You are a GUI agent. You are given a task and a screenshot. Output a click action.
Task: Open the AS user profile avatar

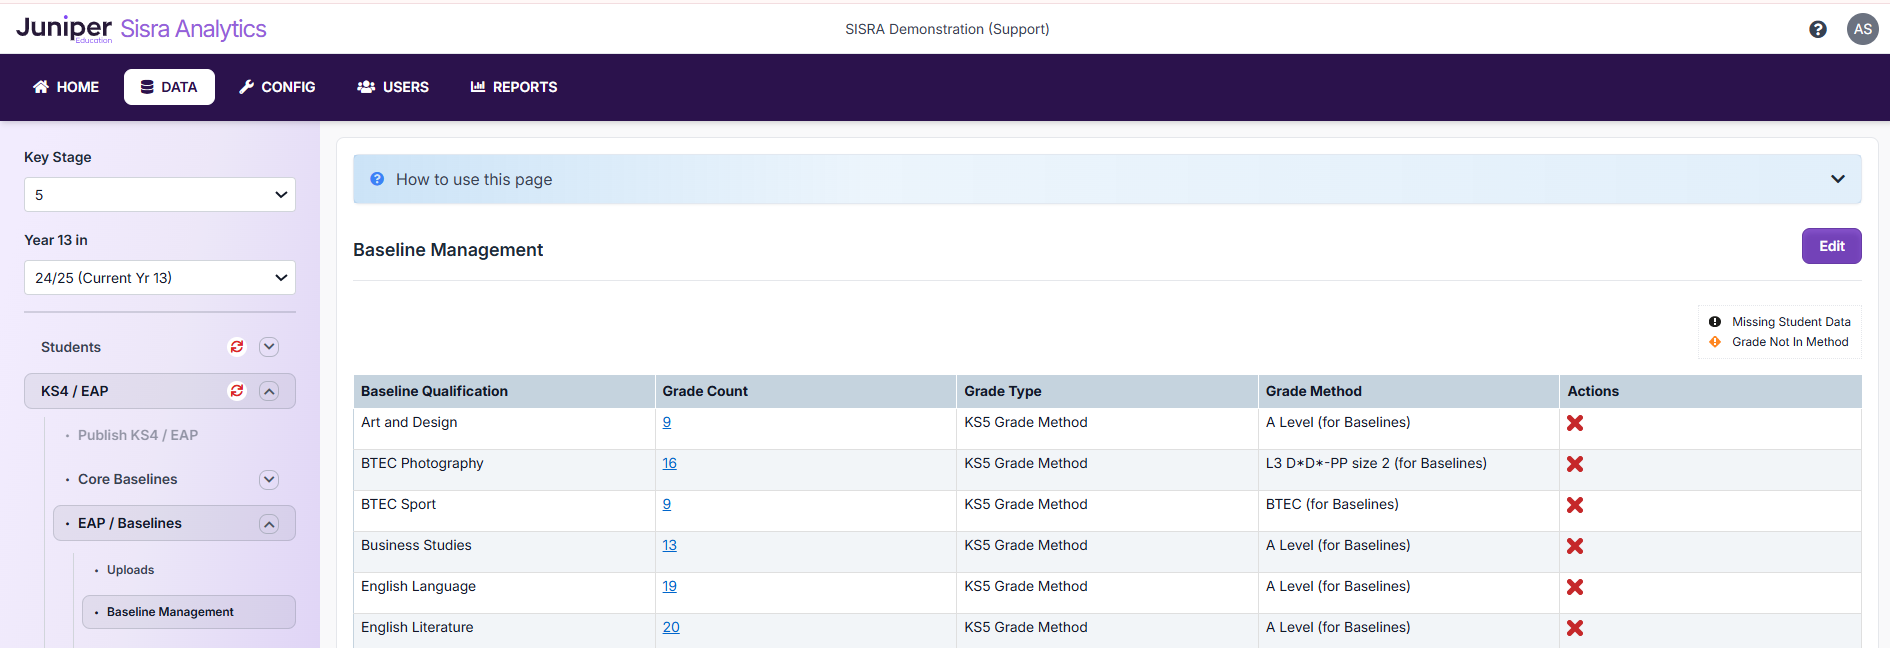click(1862, 29)
